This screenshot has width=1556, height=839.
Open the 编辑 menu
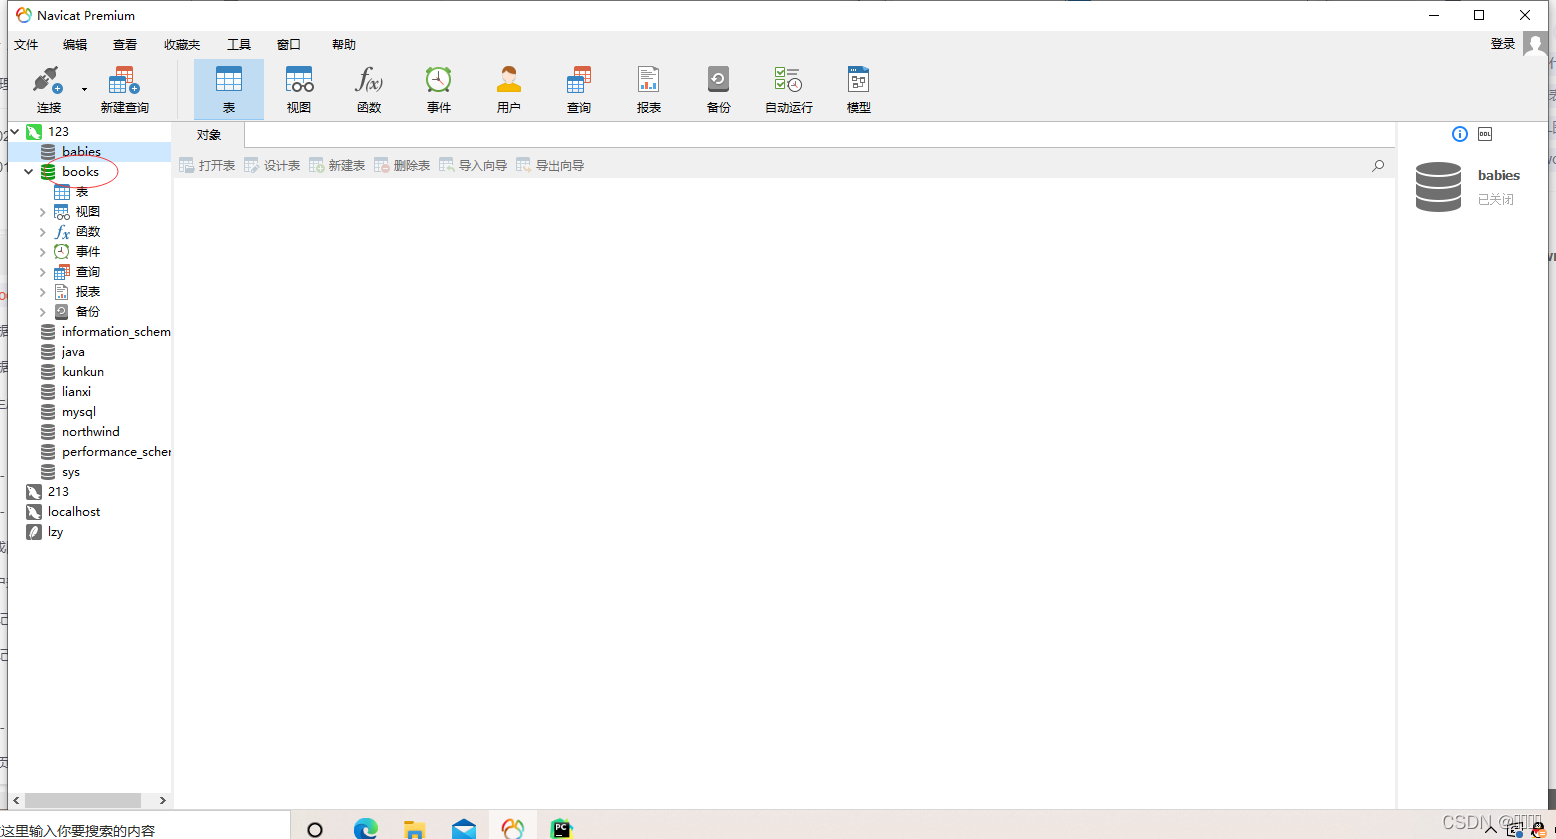click(x=75, y=45)
